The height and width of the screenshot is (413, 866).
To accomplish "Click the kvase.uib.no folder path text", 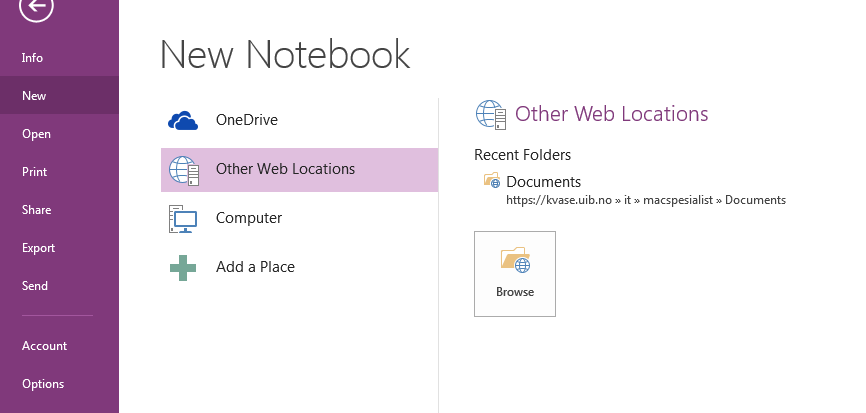I will [x=645, y=200].
